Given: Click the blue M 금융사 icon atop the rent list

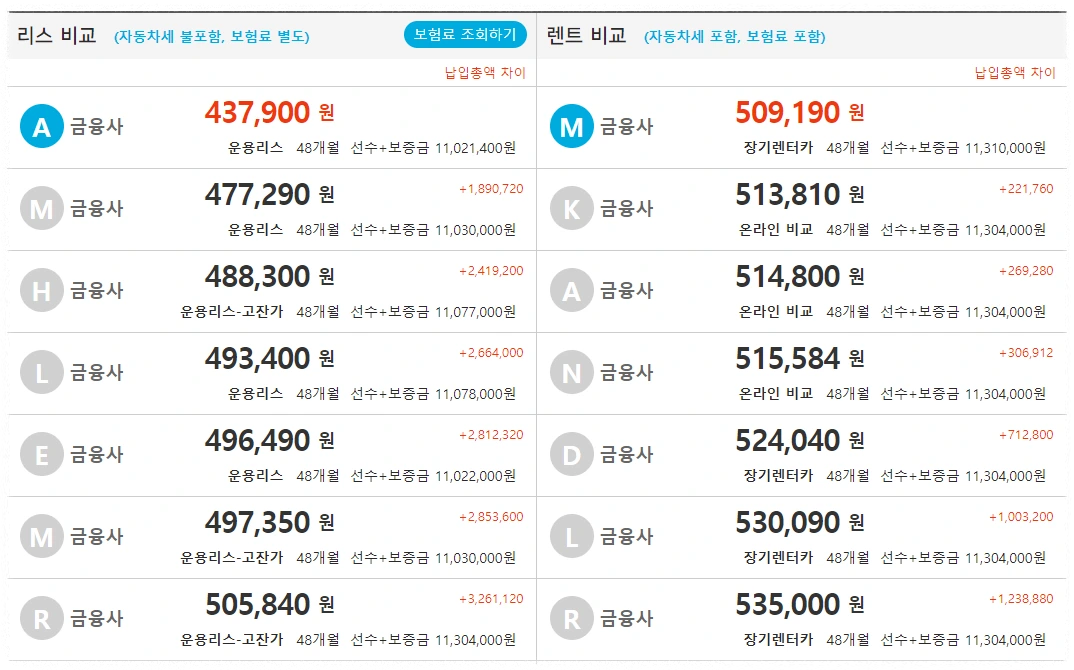Looking at the screenshot, I should 570,125.
